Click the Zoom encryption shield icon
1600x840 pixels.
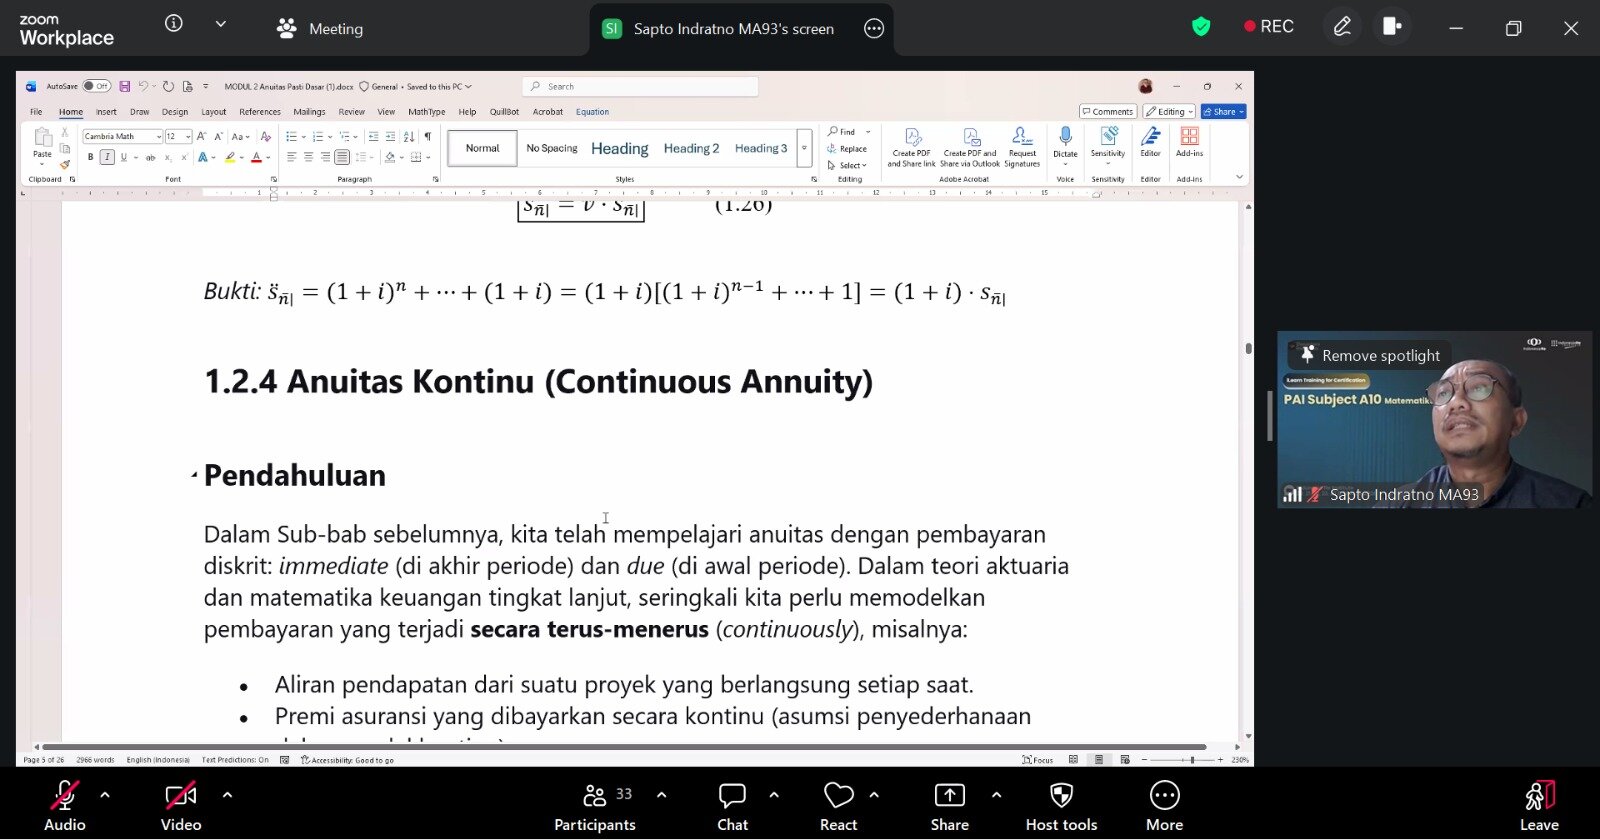pyautogui.click(x=1201, y=27)
